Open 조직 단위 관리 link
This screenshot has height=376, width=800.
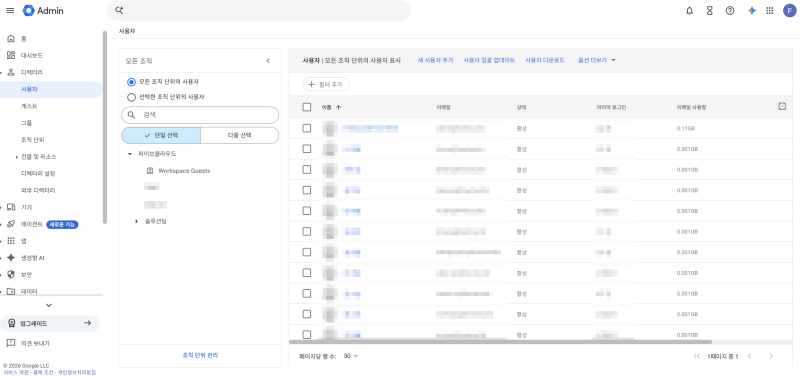(x=200, y=355)
